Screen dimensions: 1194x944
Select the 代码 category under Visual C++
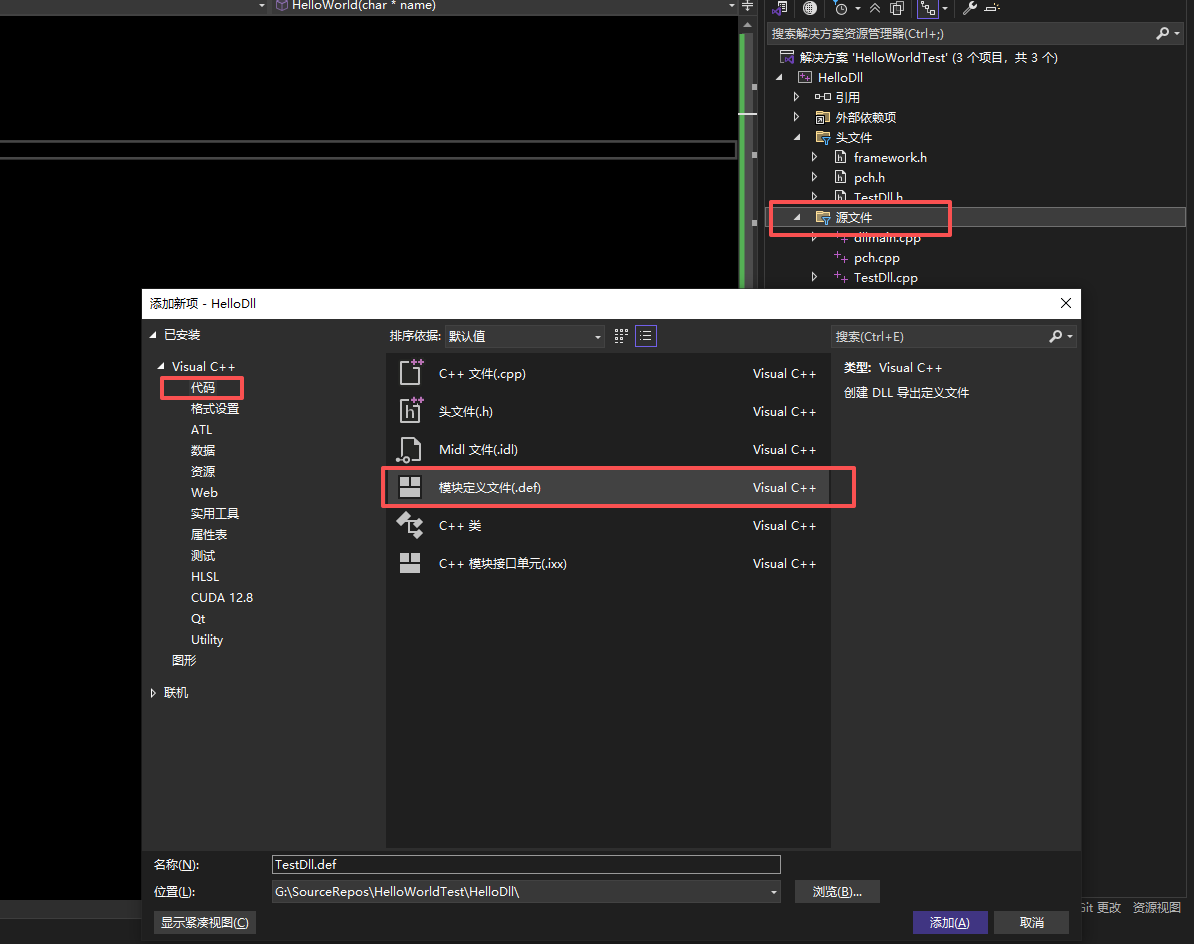[x=203, y=388]
